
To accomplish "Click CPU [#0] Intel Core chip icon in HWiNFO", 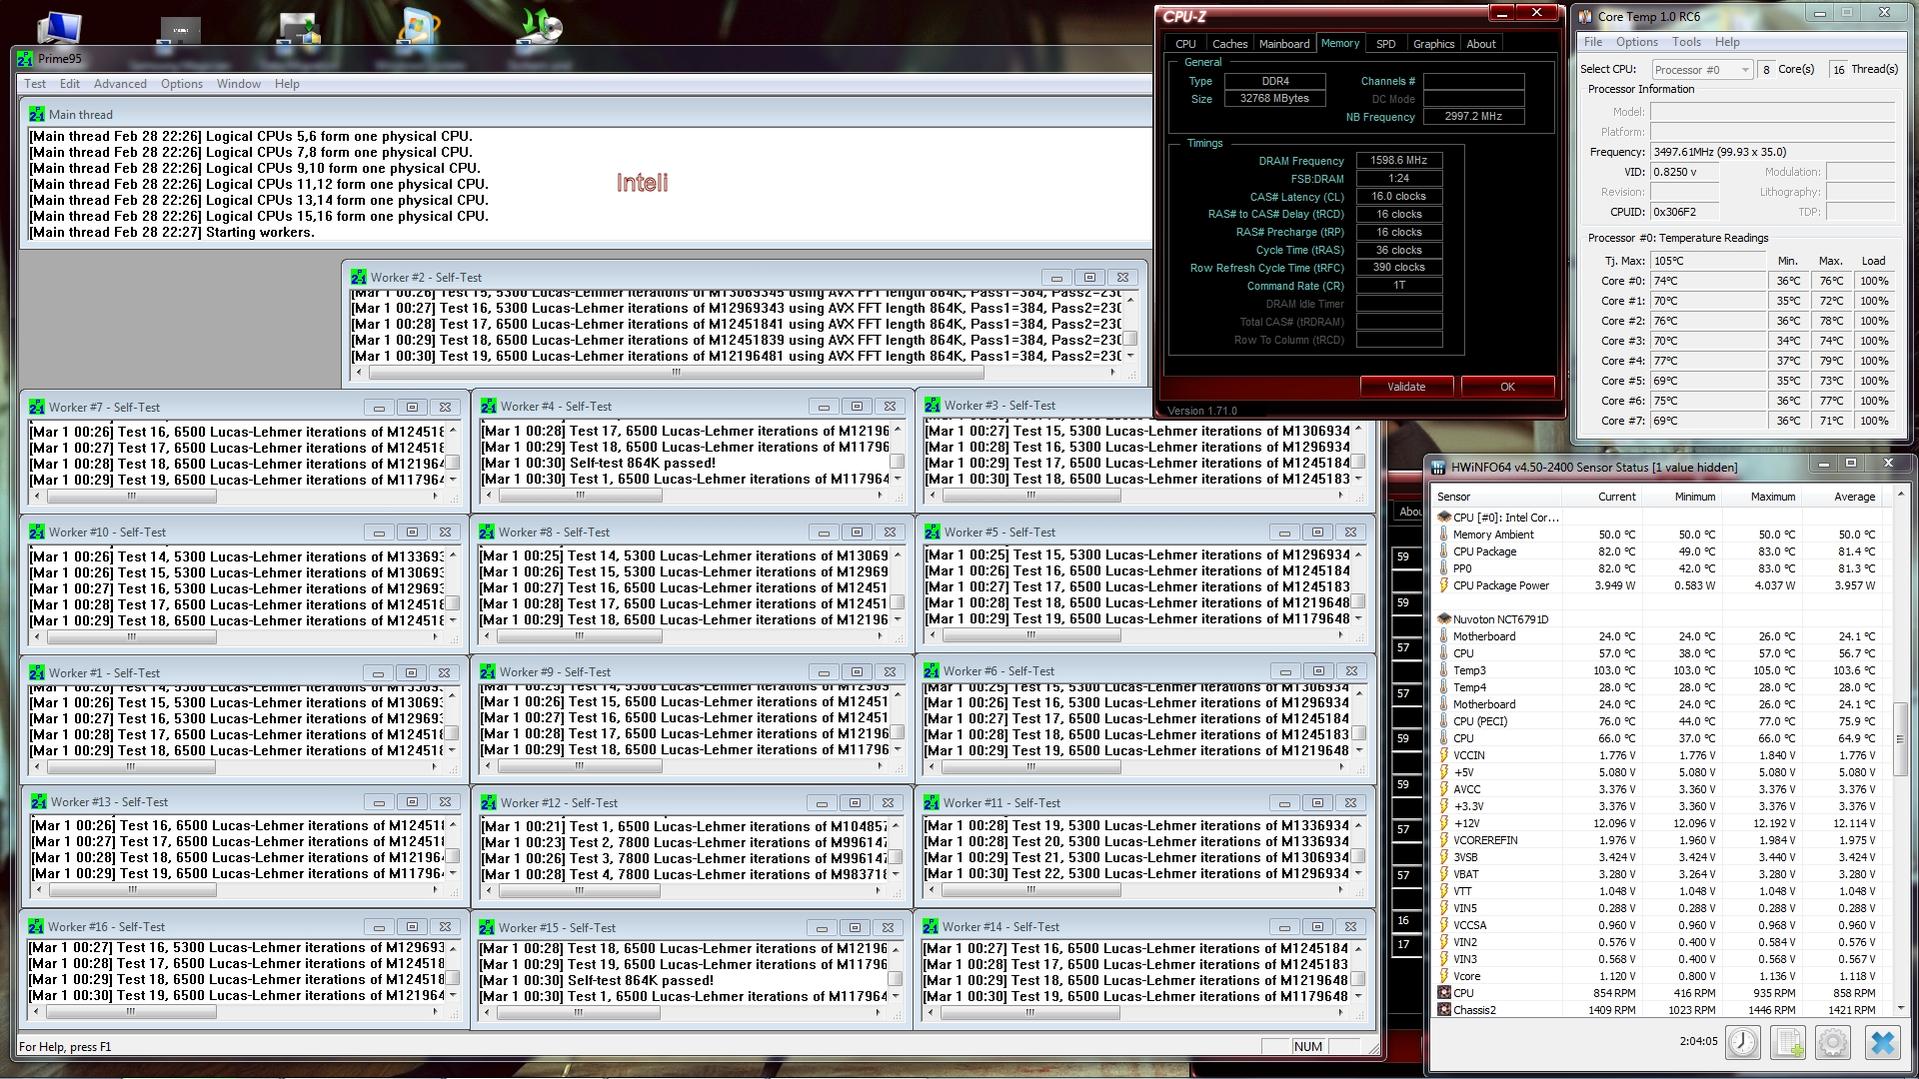I will click(1443, 517).
